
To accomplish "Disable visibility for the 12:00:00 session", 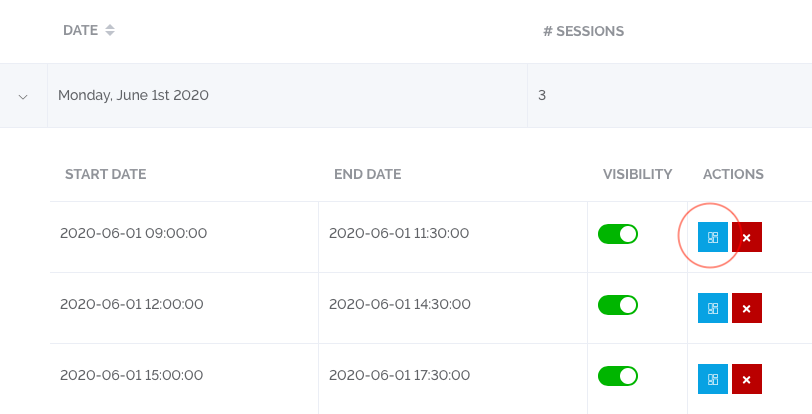I will pos(617,305).
